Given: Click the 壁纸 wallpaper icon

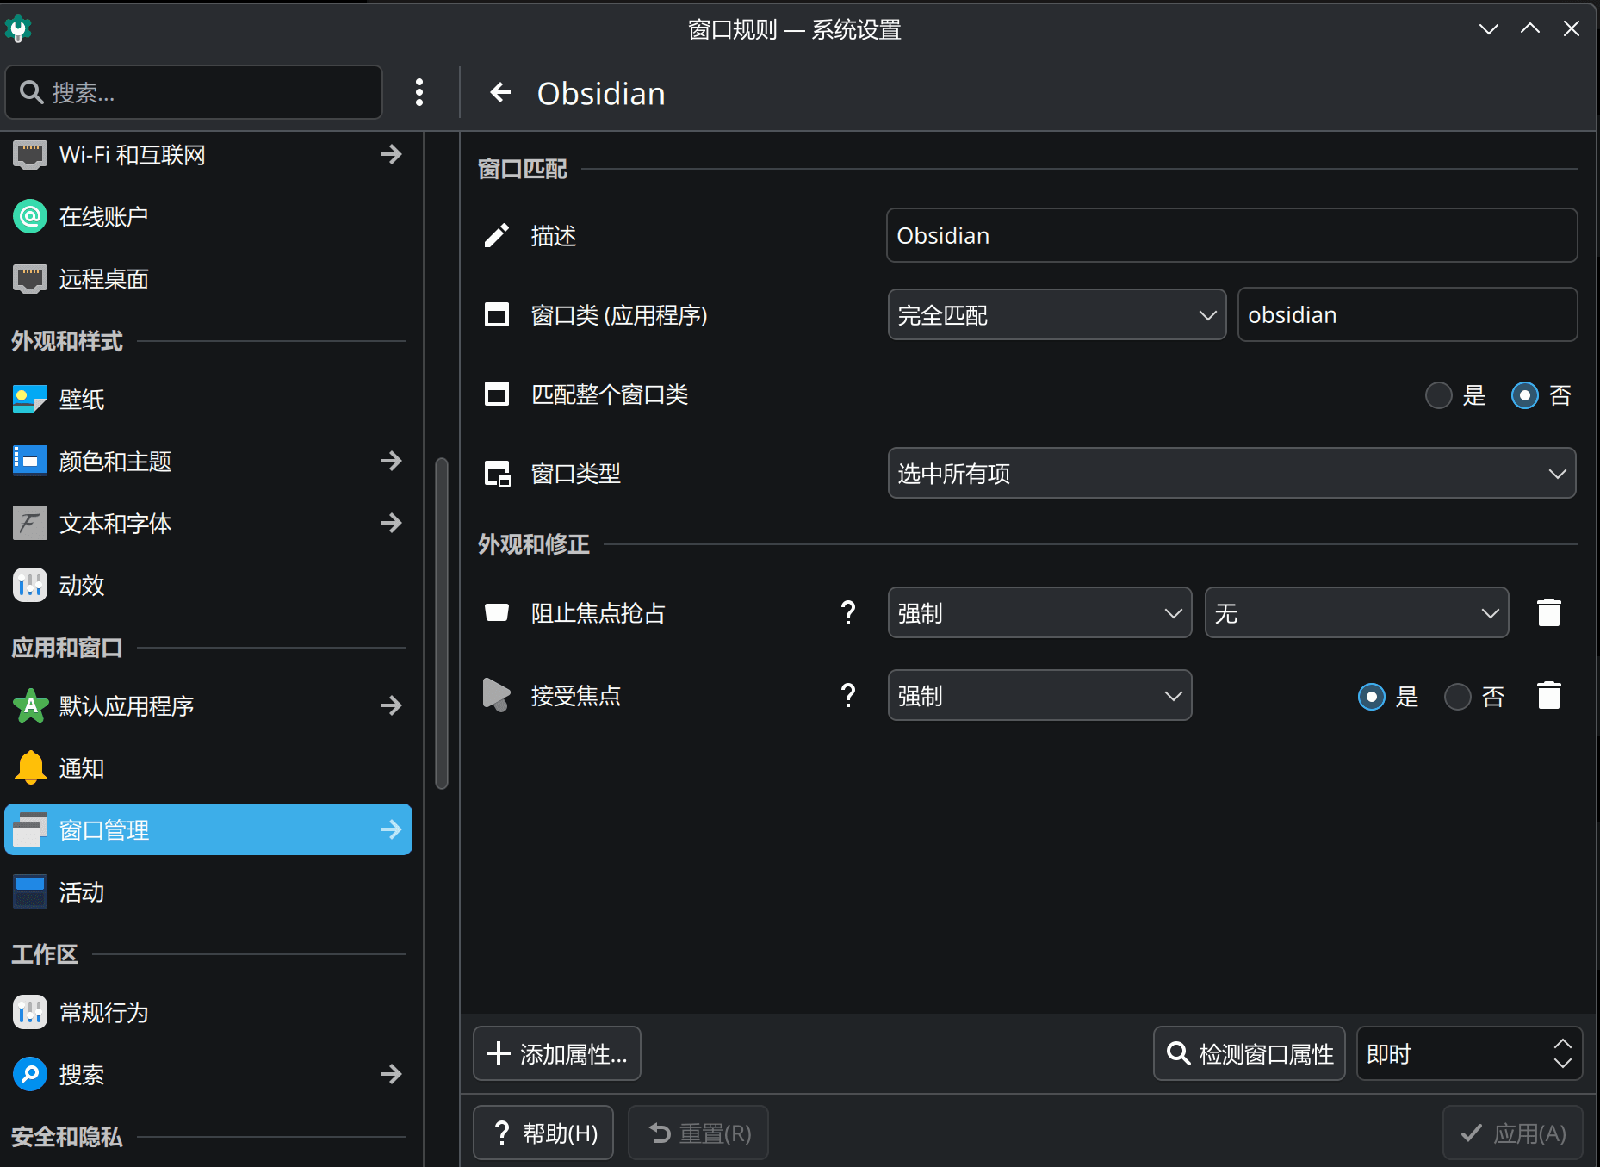Looking at the screenshot, I should tap(30, 399).
